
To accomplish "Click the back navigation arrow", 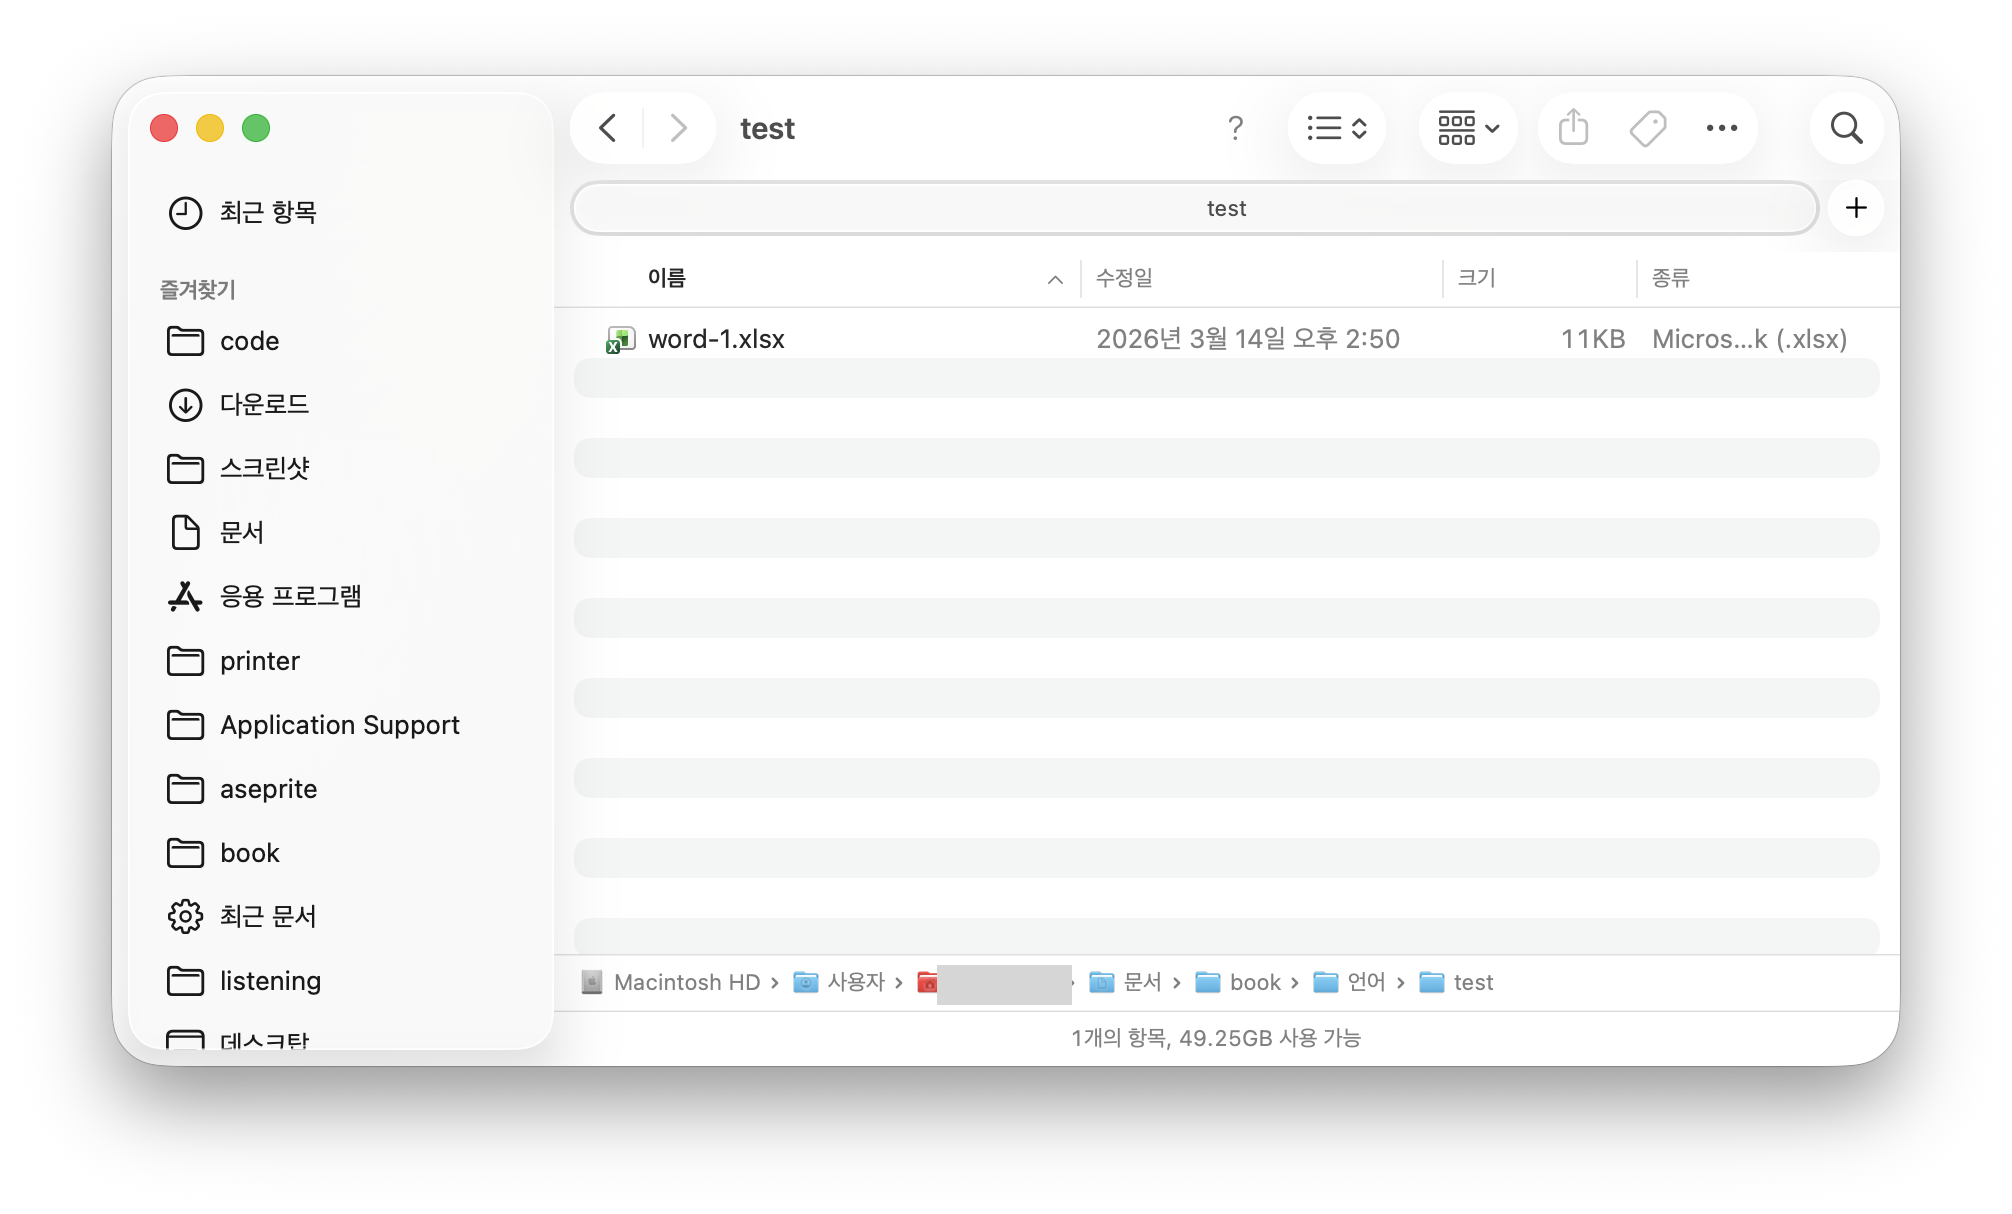I will pyautogui.click(x=608, y=128).
